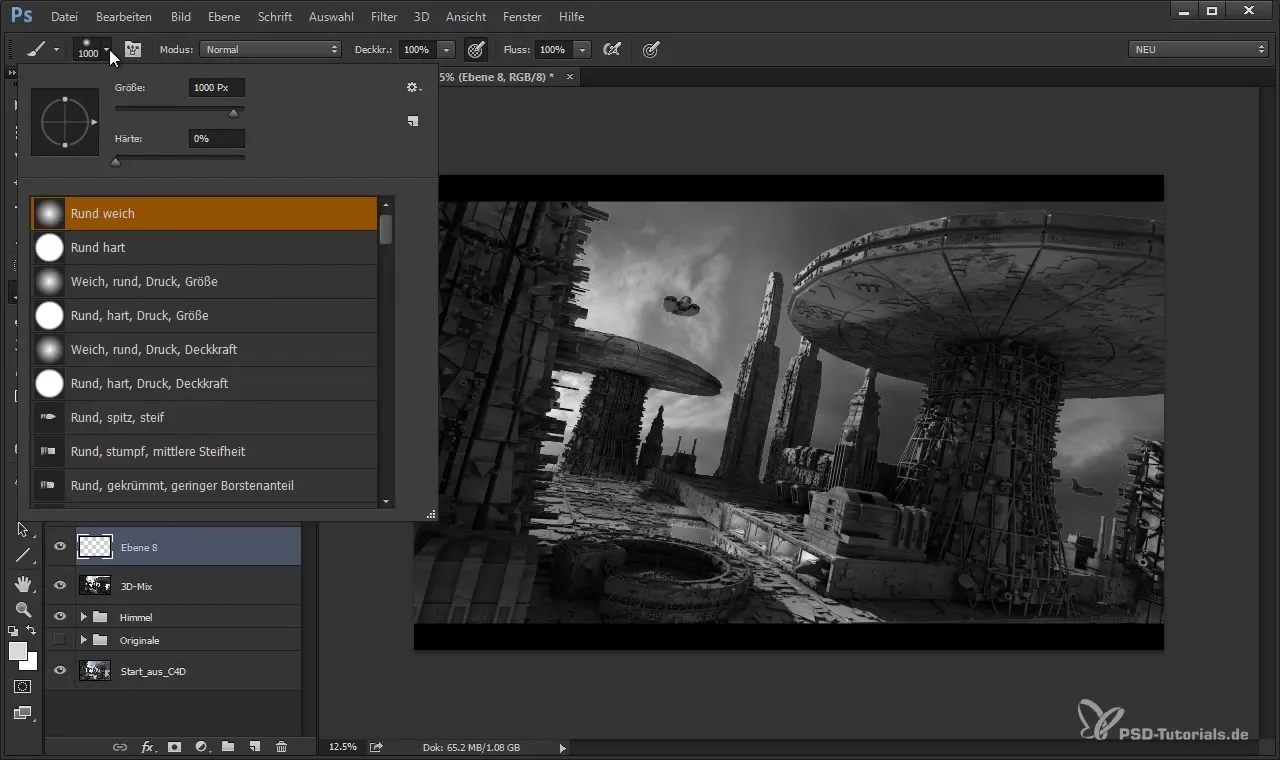Click the Brush tool preset icon
The image size is (1280, 760).
pyautogui.click(x=35, y=49)
